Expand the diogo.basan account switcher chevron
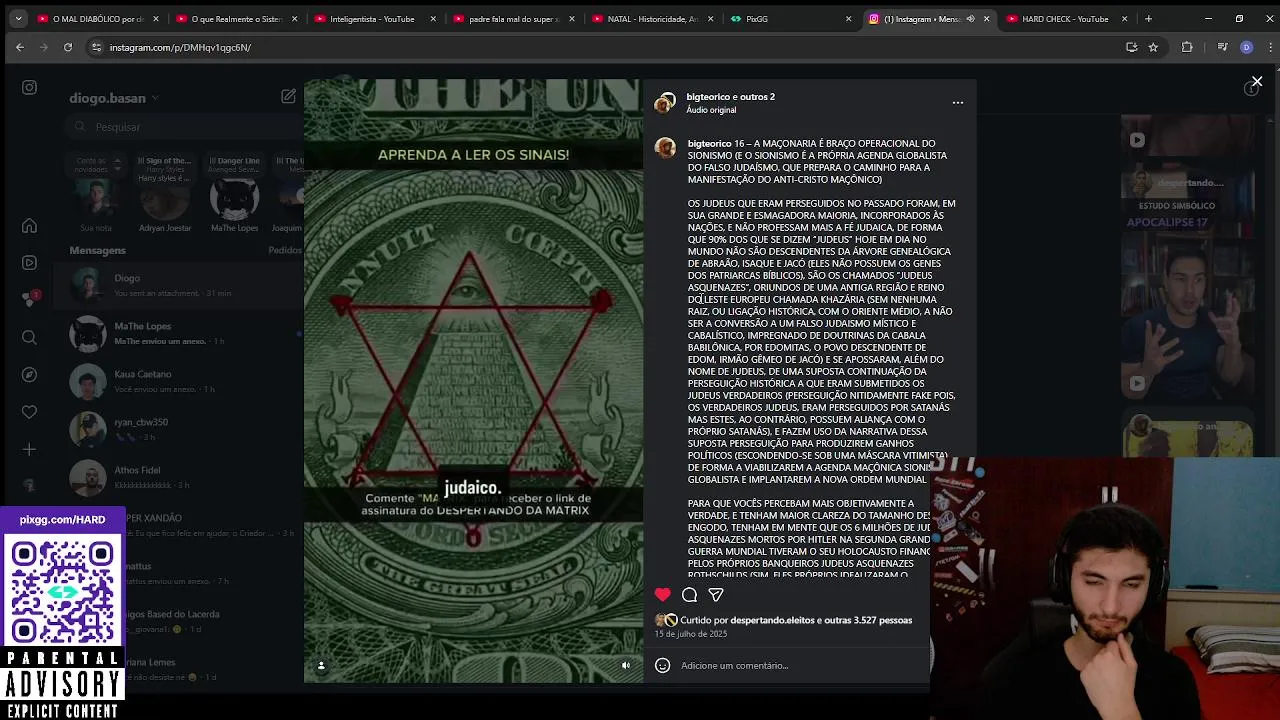This screenshot has height=720, width=1280. click(156, 98)
